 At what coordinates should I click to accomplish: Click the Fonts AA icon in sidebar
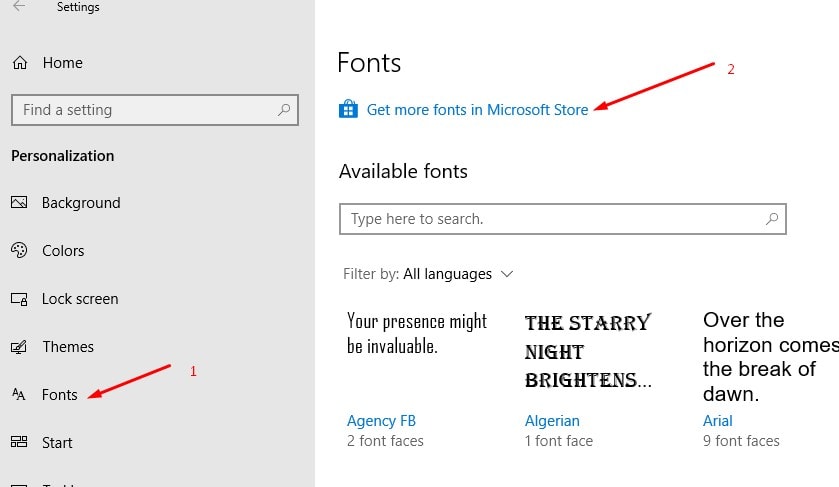point(18,394)
